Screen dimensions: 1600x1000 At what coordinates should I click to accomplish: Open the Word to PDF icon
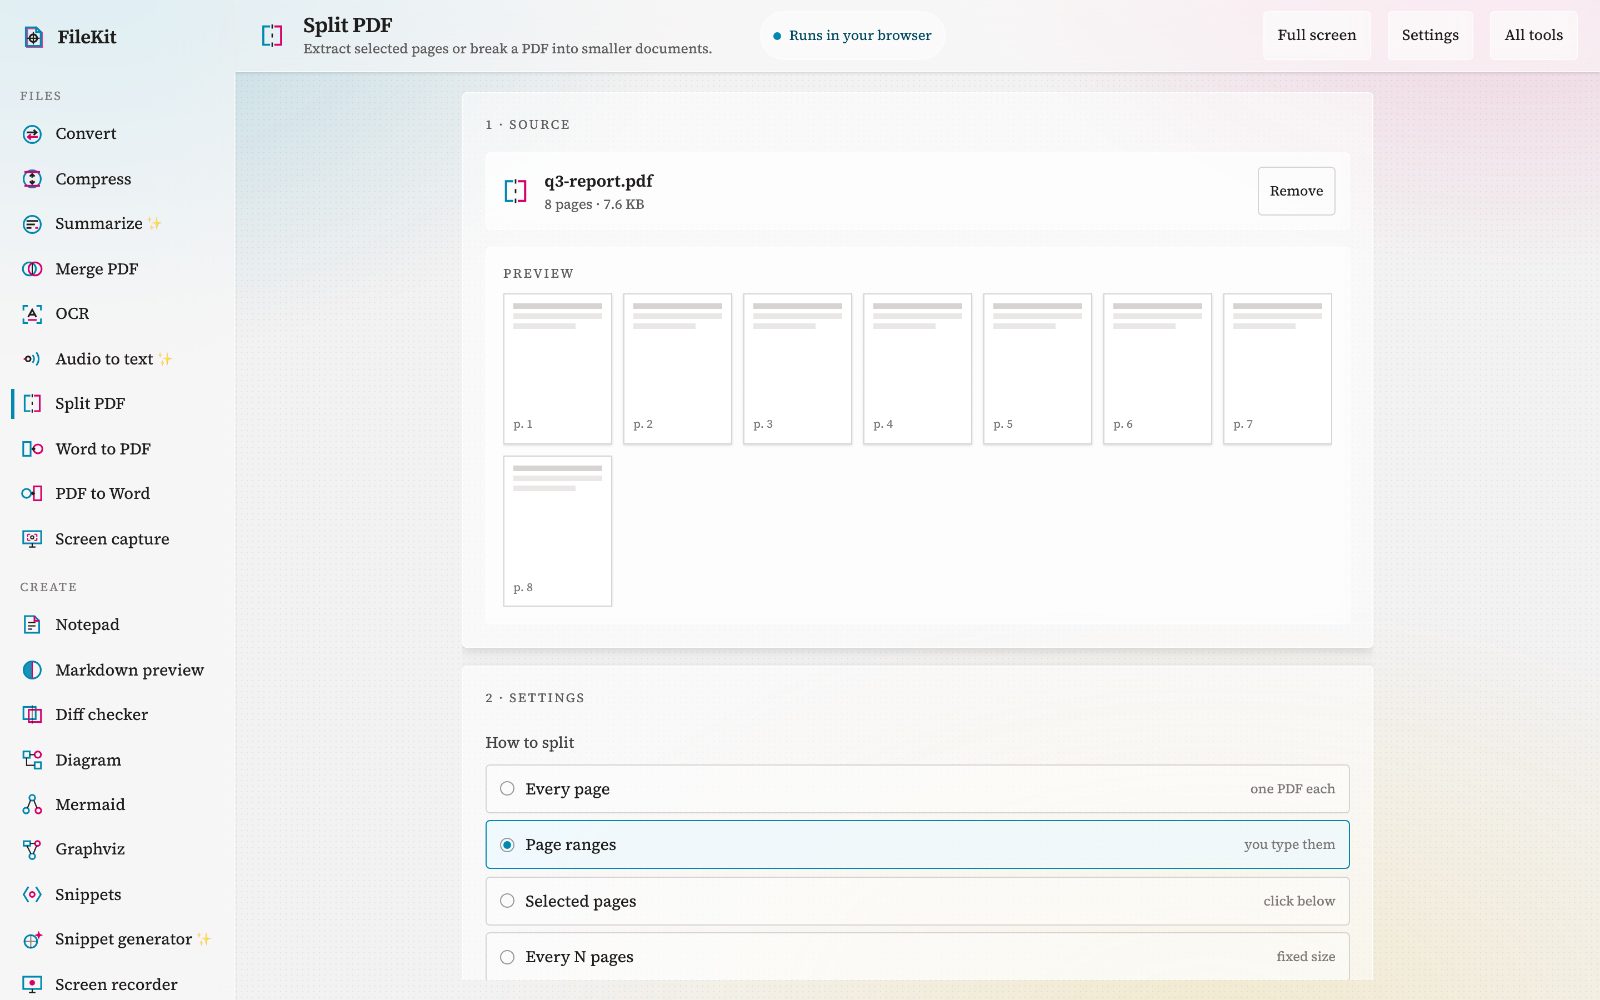32,449
